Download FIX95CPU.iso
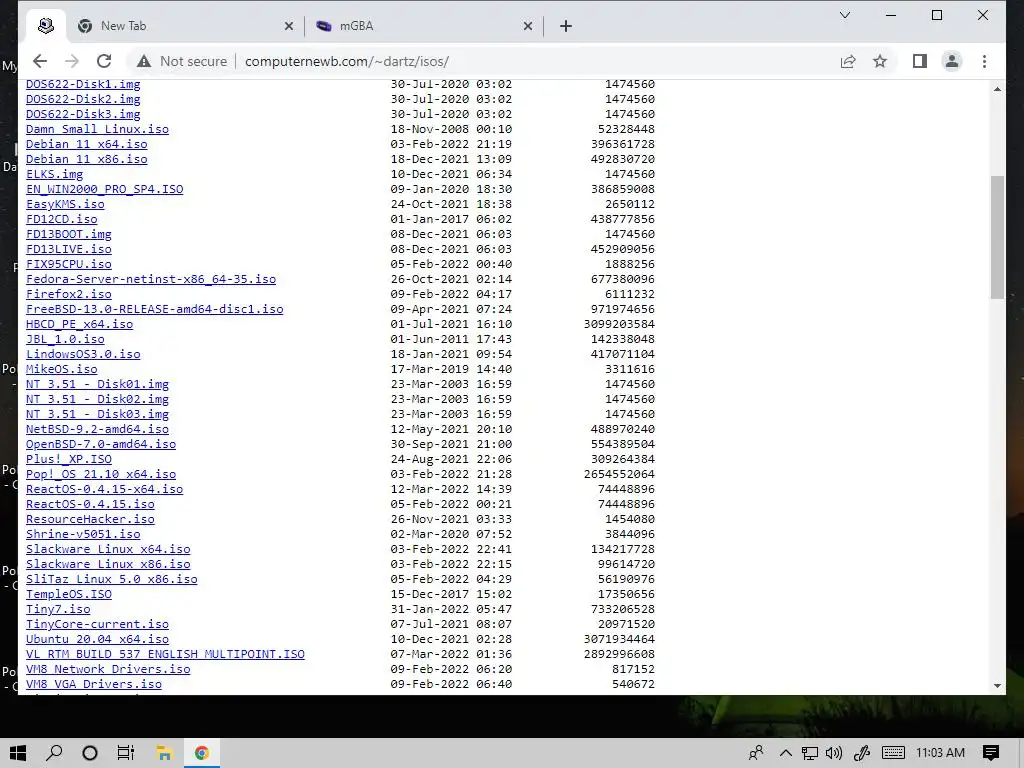Viewport: 1024px width, 768px height. 69,264
